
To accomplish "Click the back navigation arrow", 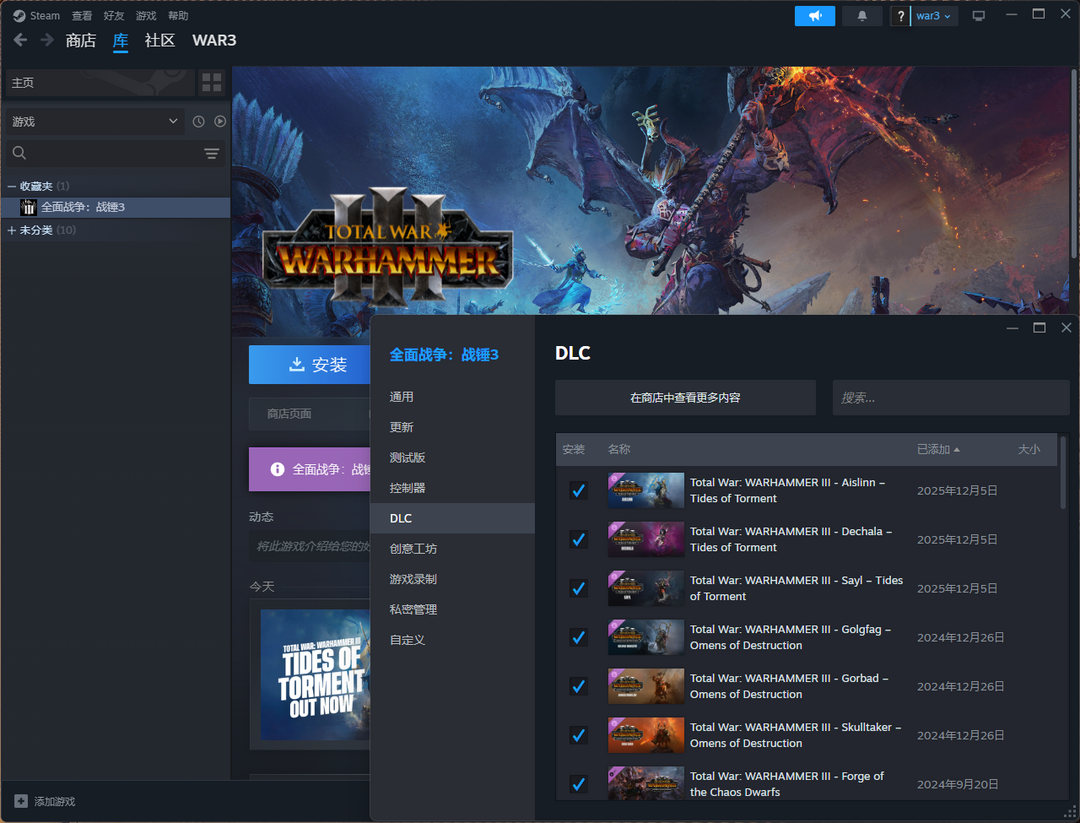I will 20,40.
